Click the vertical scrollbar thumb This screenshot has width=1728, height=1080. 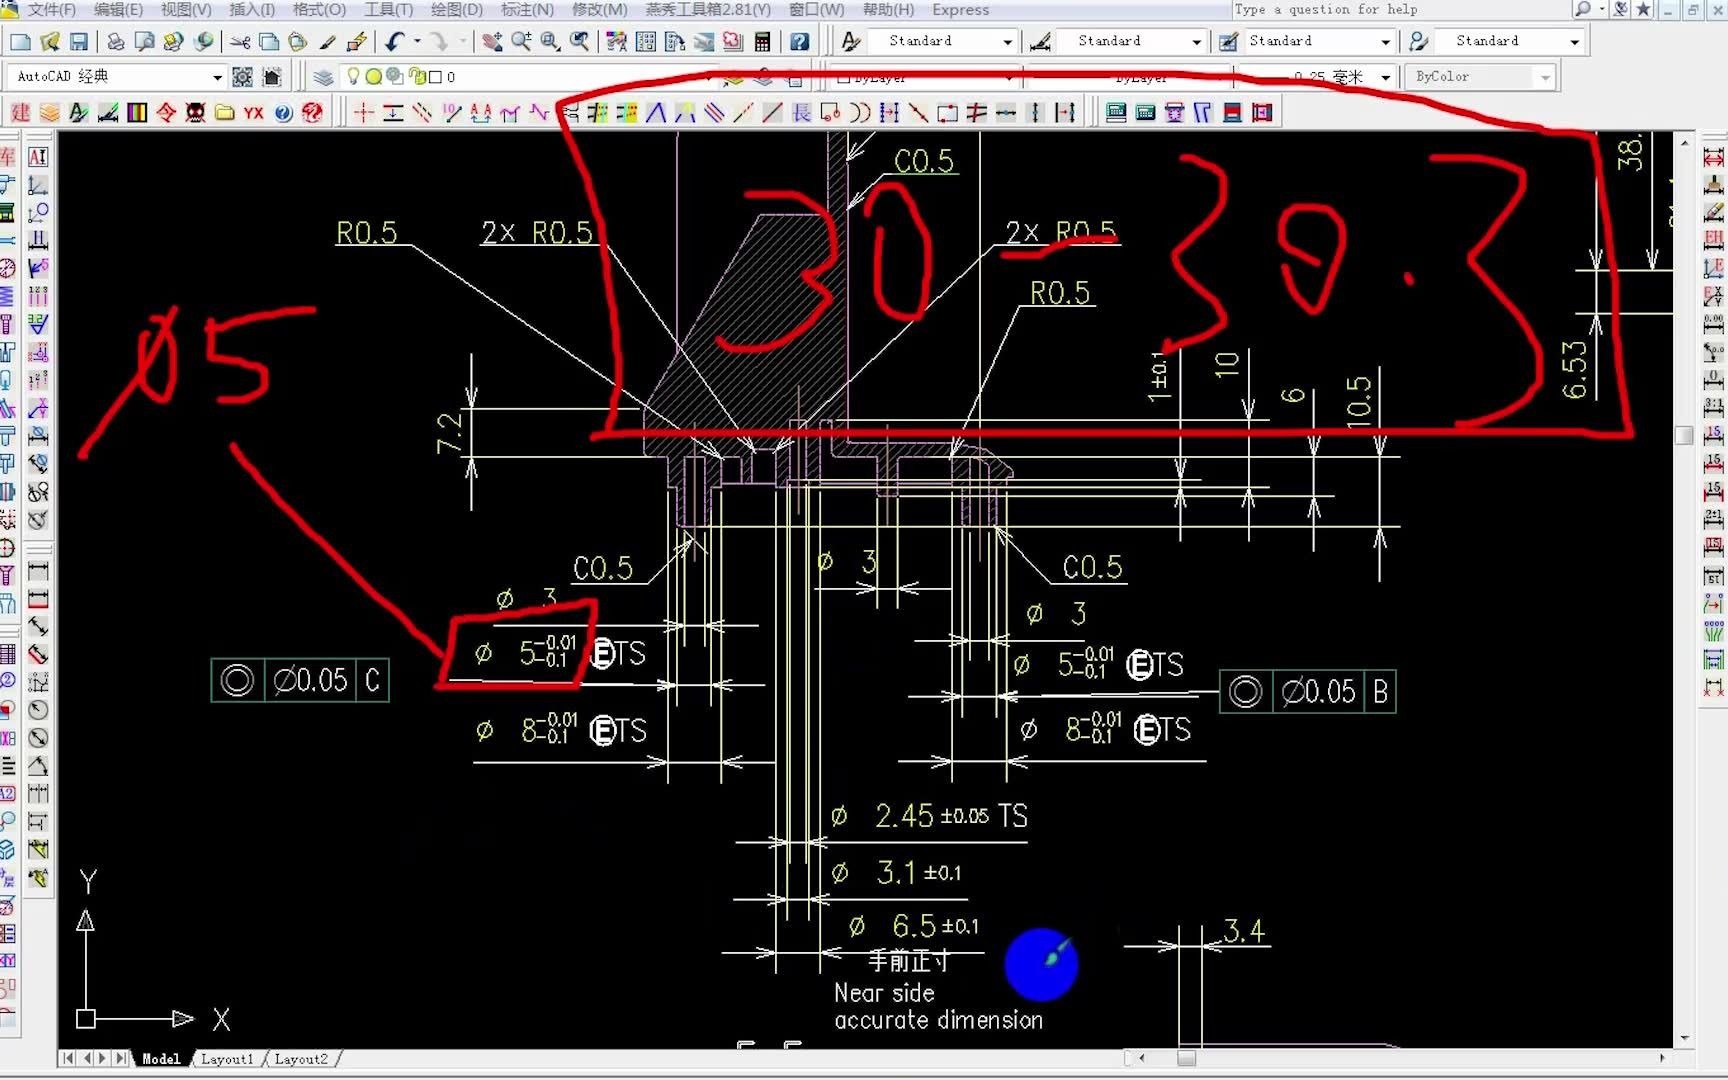1684,435
